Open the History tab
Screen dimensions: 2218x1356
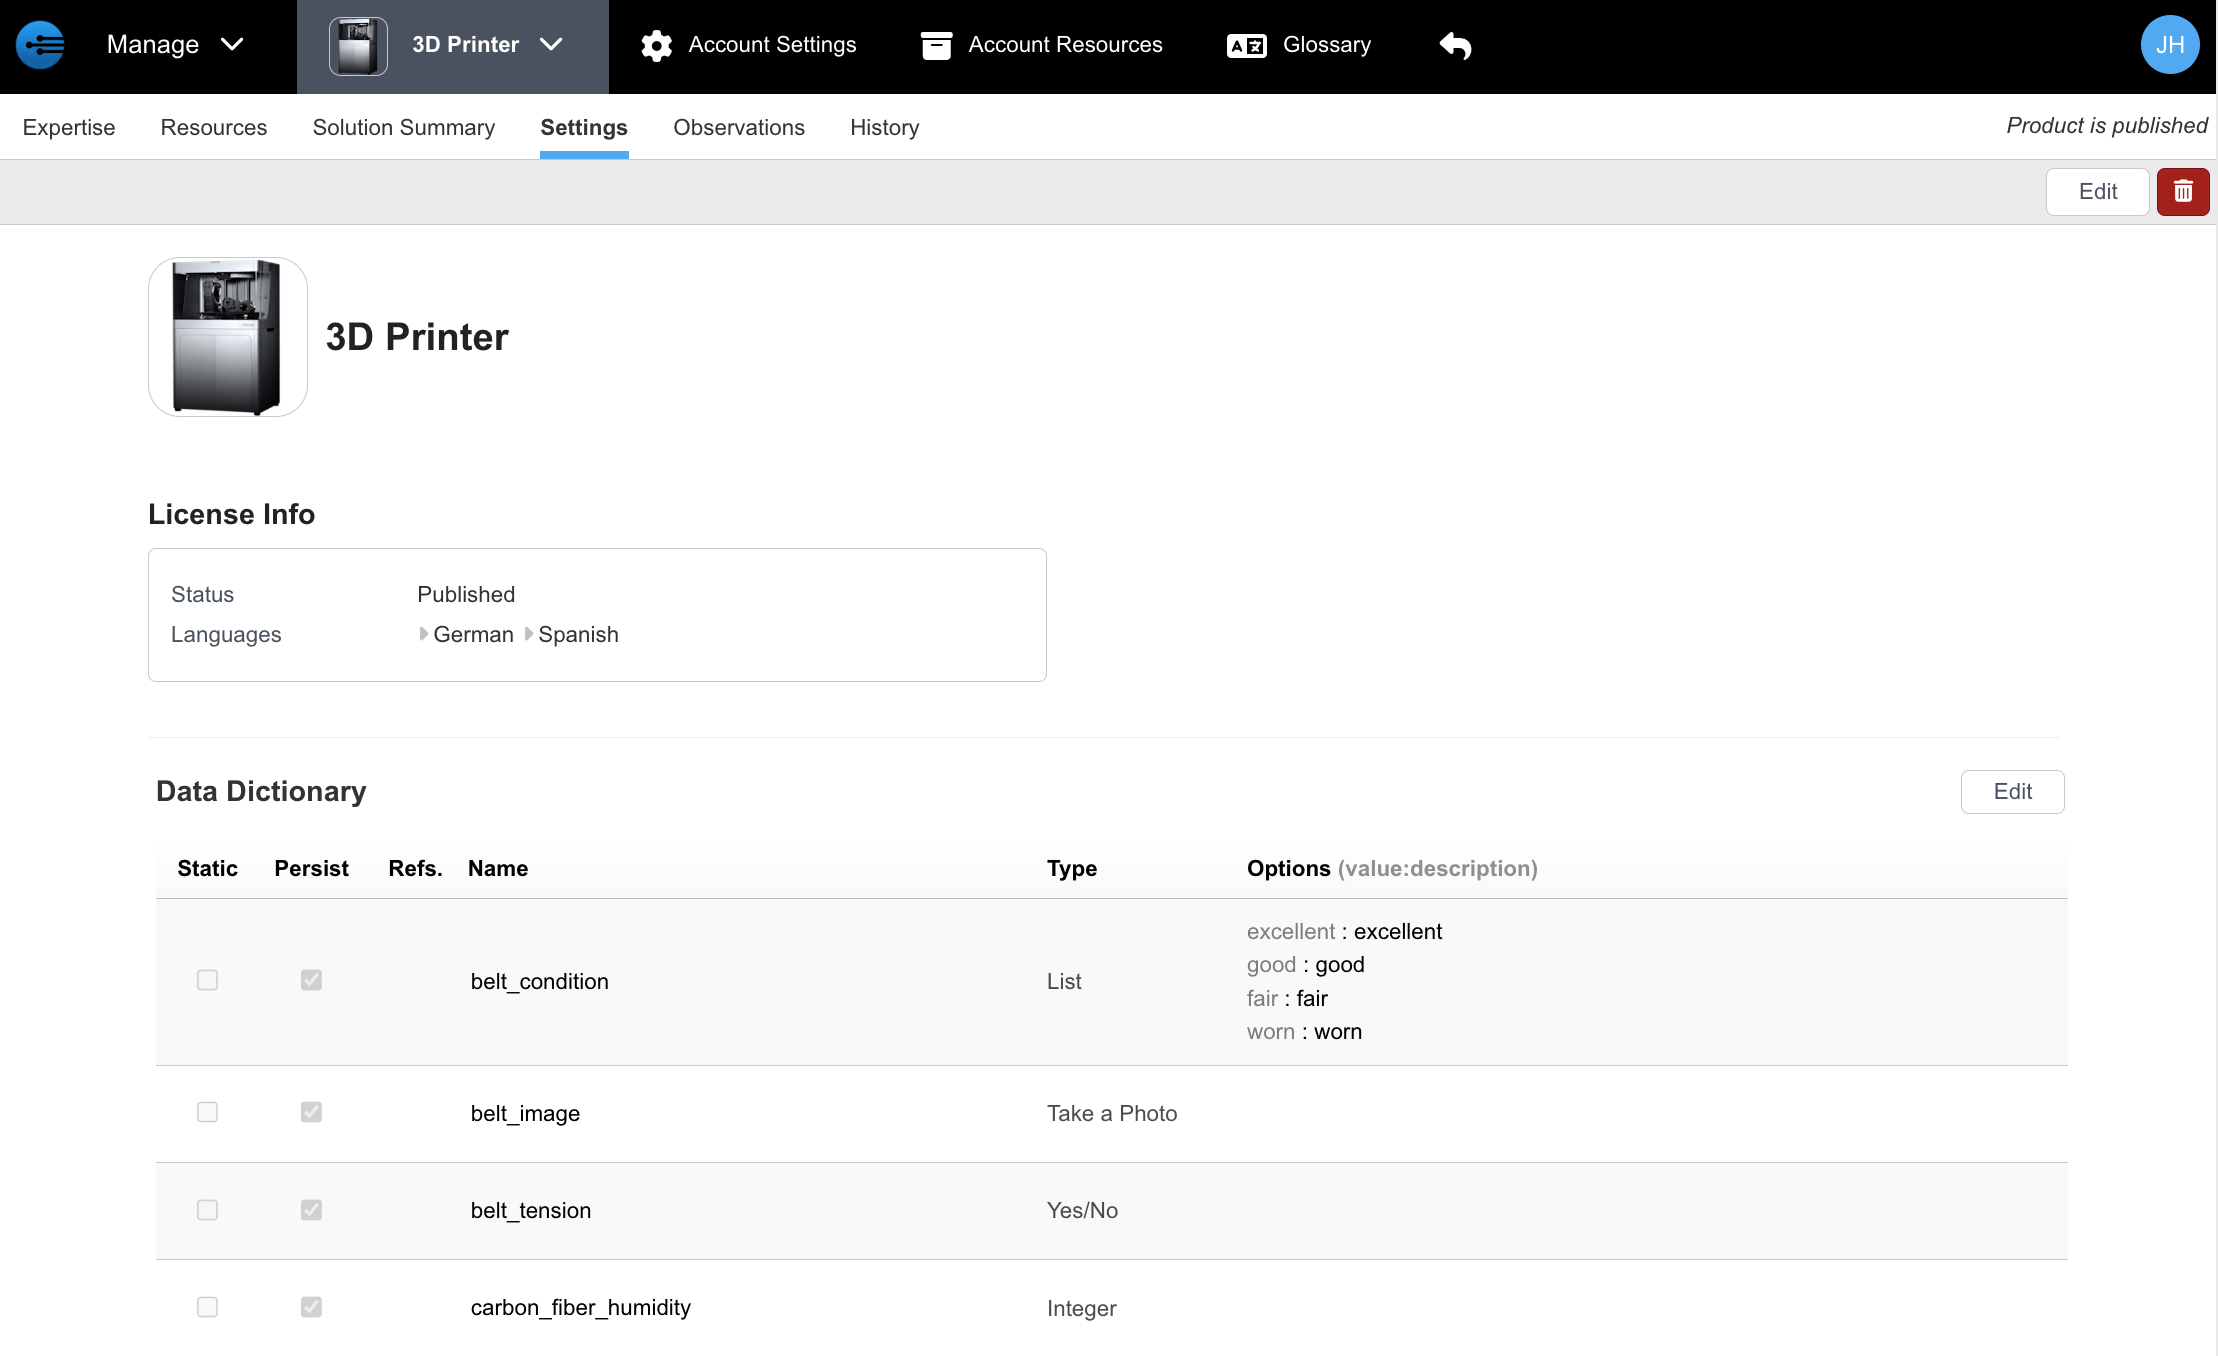884,128
